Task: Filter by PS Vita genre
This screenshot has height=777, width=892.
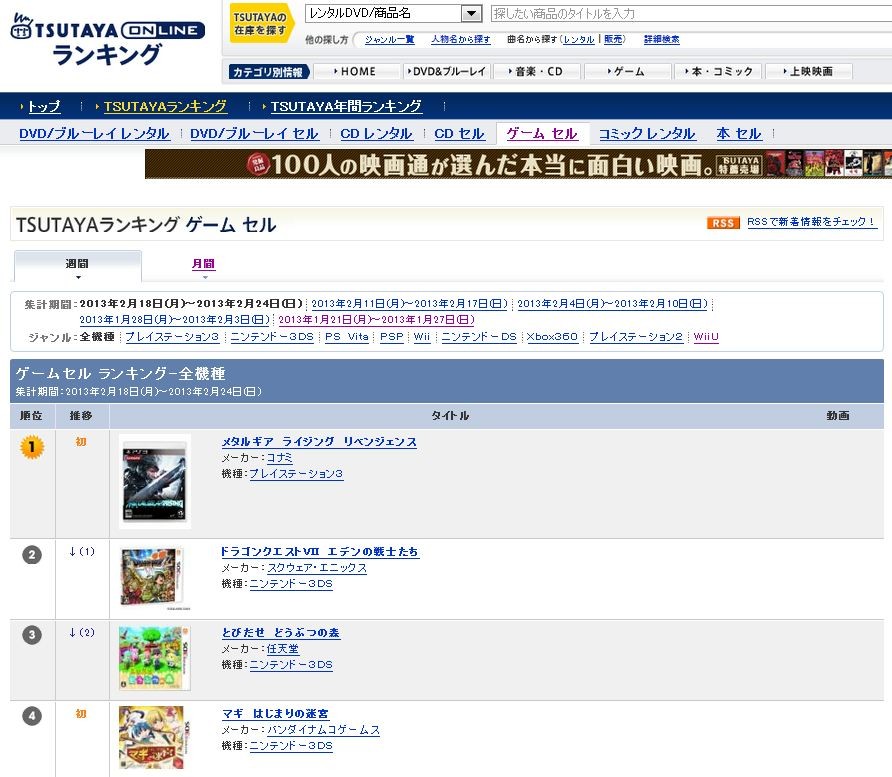Action: (x=346, y=337)
